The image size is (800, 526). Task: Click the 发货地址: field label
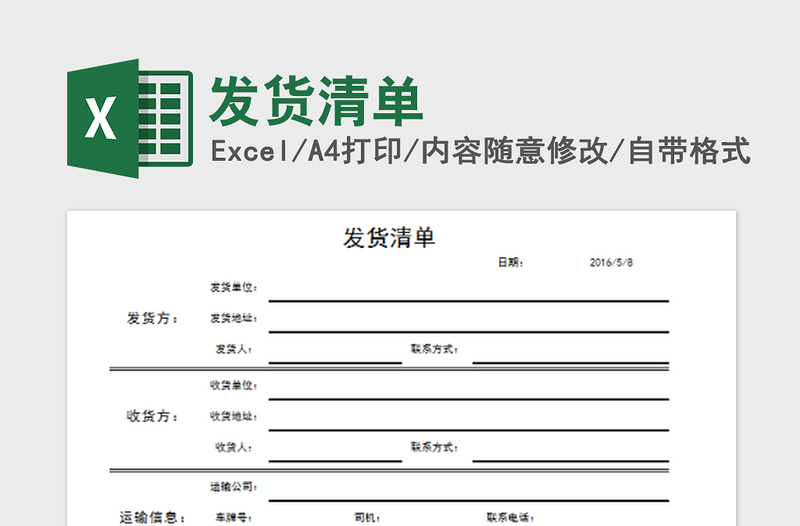tap(234, 318)
